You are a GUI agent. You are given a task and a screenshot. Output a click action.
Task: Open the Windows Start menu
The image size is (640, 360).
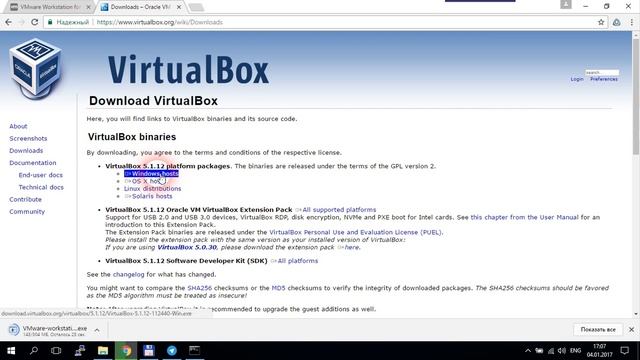(11, 351)
